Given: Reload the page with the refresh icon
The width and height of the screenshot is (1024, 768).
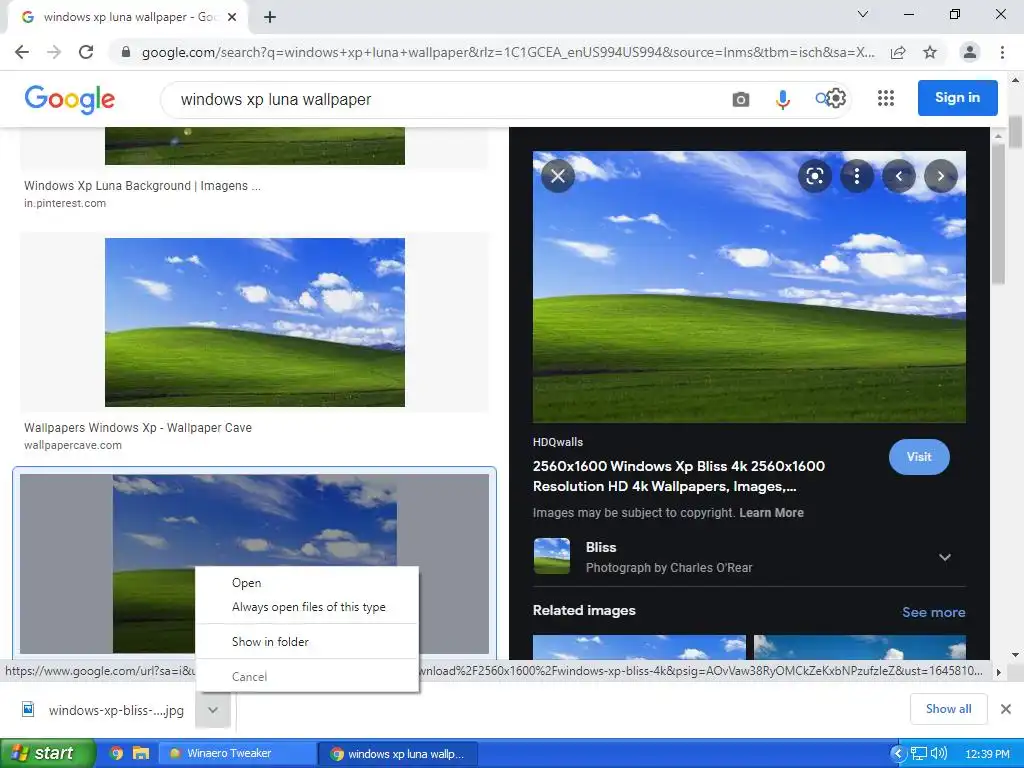Looking at the screenshot, I should click(86, 52).
